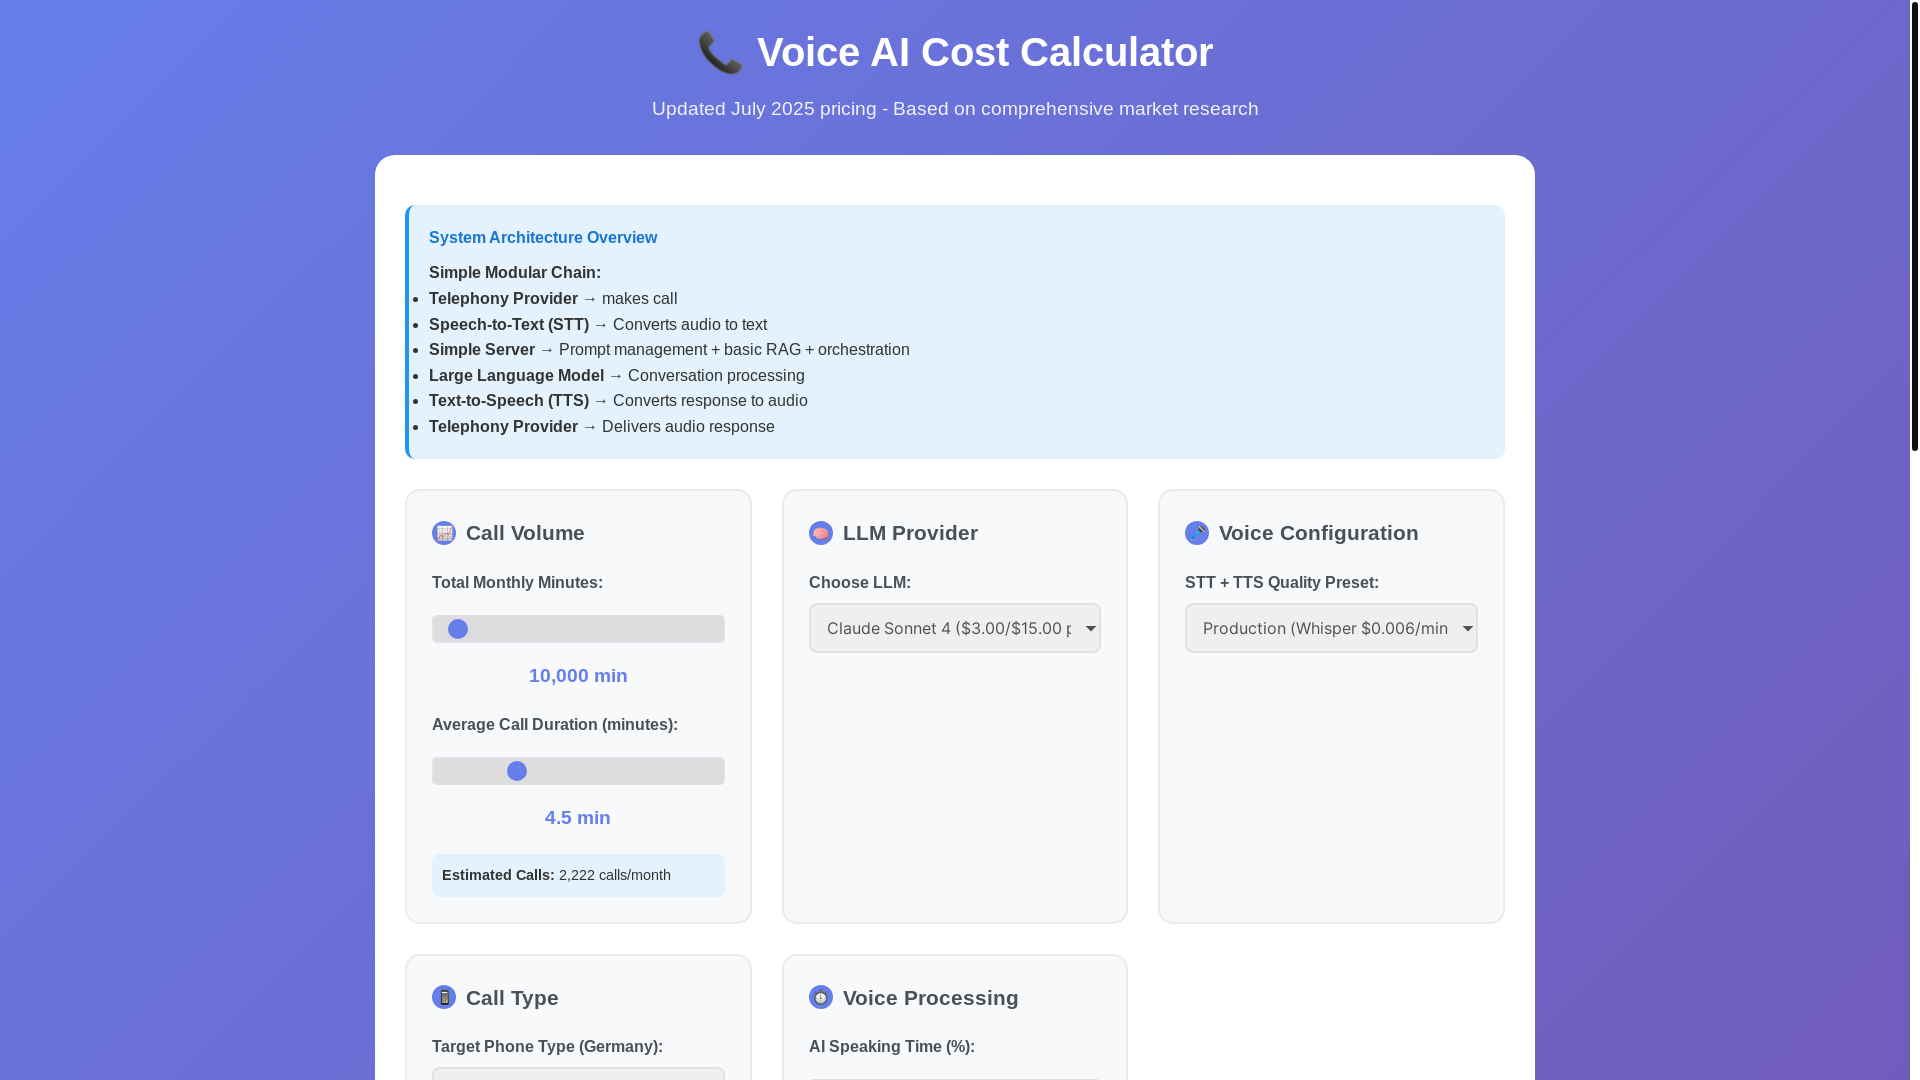Screen dimensions: 1920x1080
Task: Click "Updated July 2025 pricing" subtitle
Action: pos(955,109)
